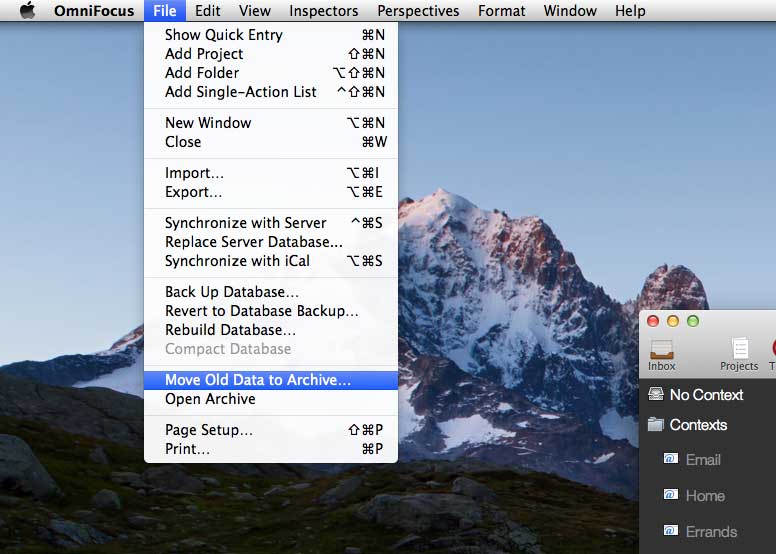Select Open Archive menu item

[x=271, y=399]
